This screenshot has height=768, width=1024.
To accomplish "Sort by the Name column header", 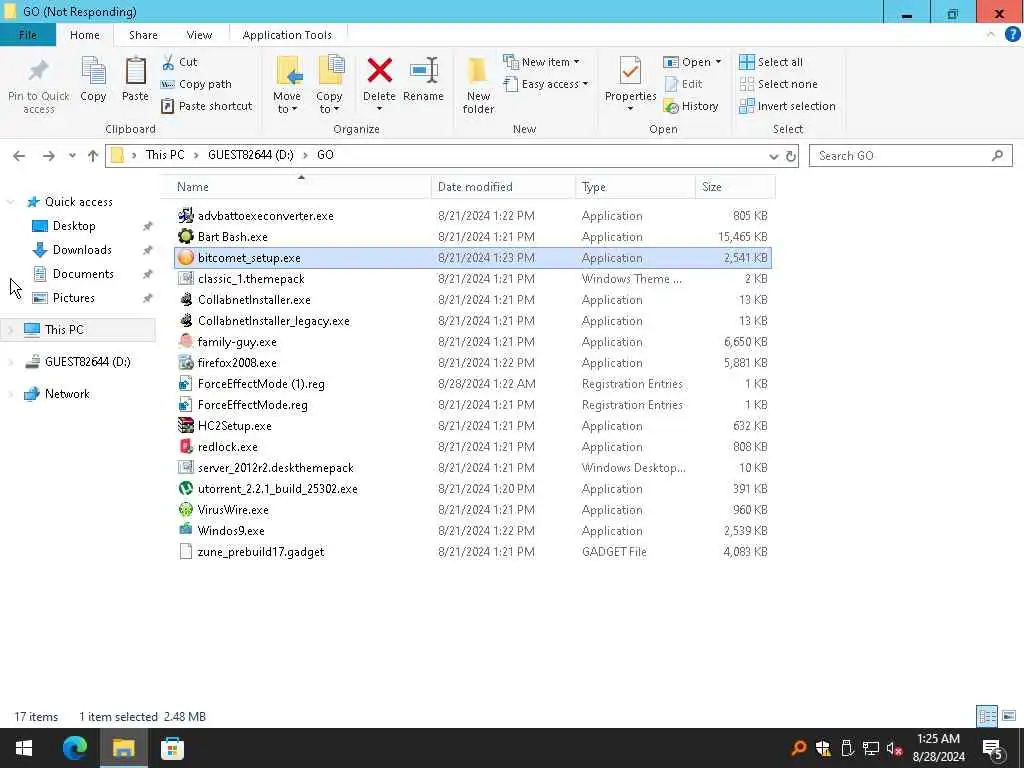I will (x=296, y=187).
